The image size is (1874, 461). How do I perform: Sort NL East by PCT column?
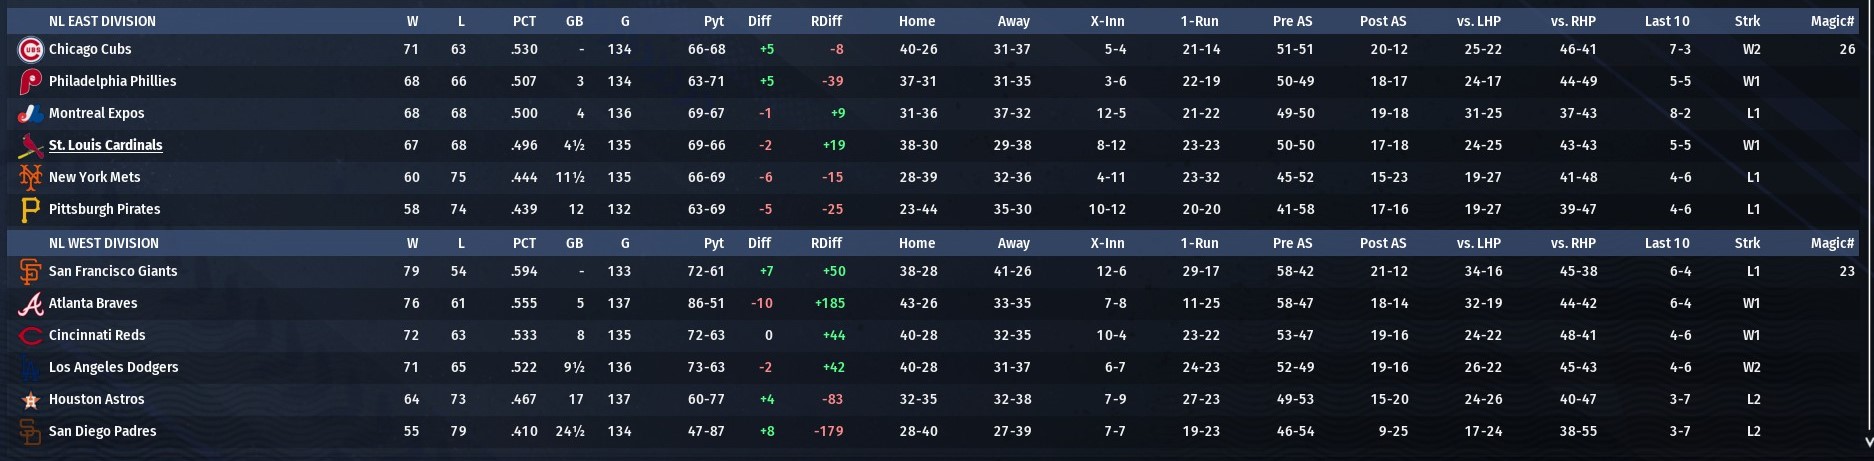coord(524,21)
